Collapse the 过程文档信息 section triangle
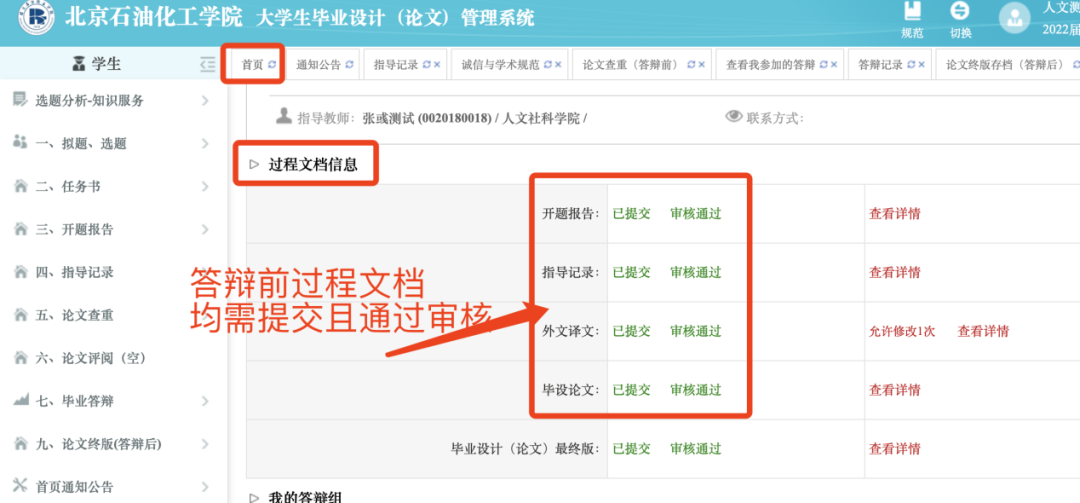Image resolution: width=1080 pixels, height=503 pixels. pos(254,165)
